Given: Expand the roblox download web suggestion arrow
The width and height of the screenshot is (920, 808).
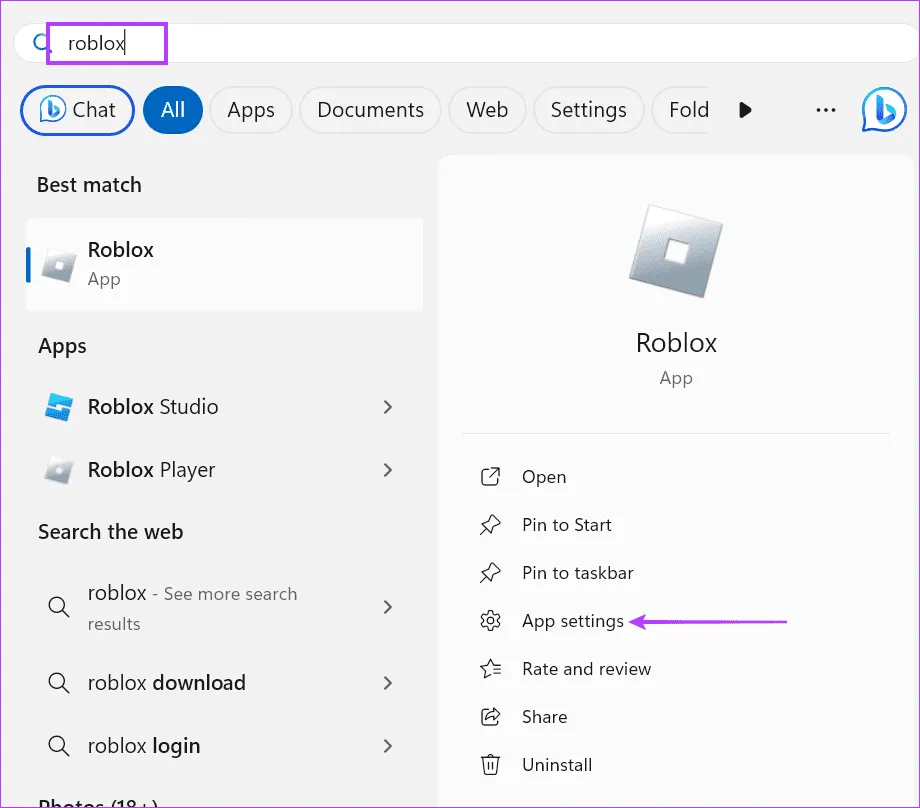Looking at the screenshot, I should 388,683.
